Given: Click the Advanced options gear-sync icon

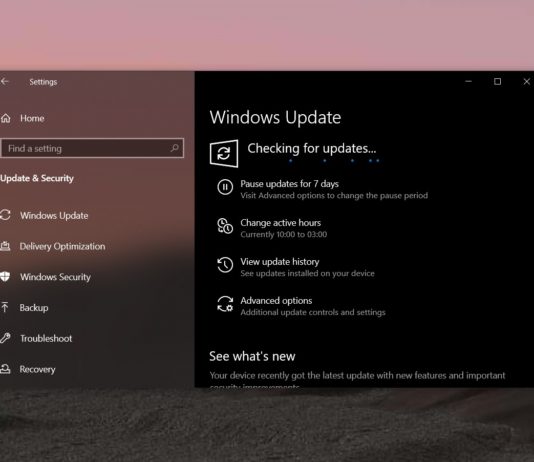Looking at the screenshot, I should 225,304.
